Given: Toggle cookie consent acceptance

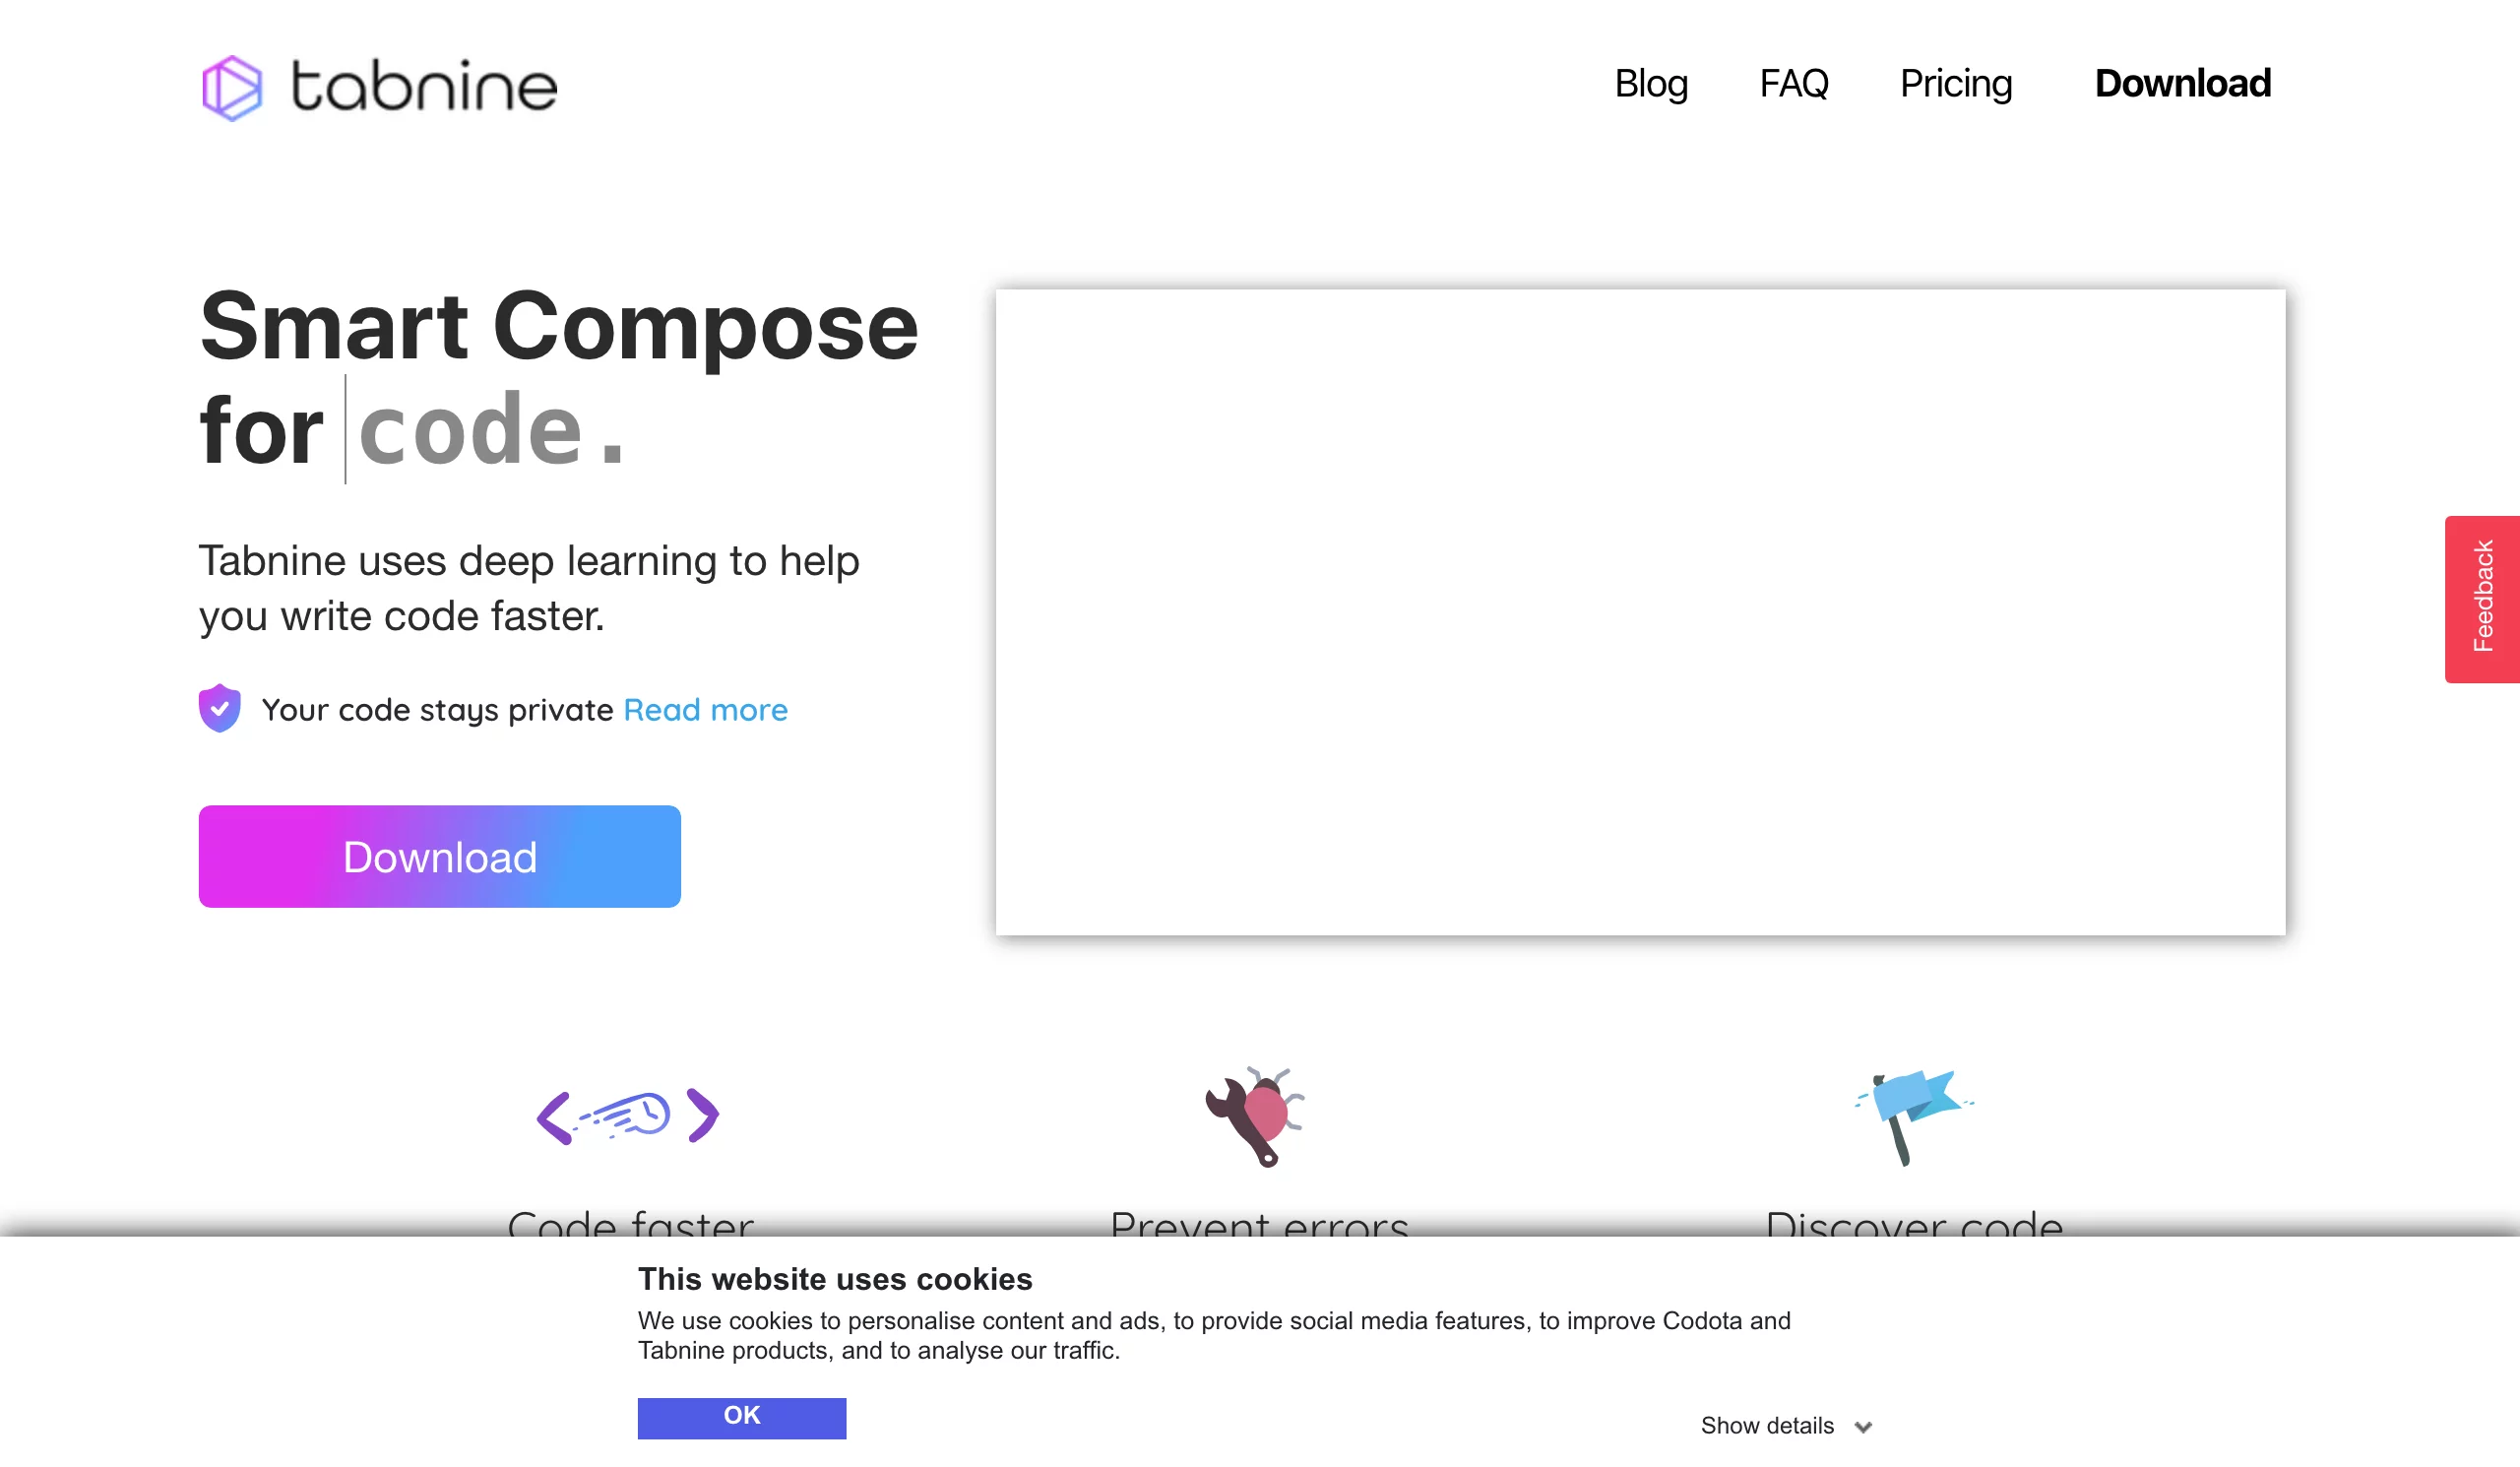Looking at the screenshot, I should click(x=741, y=1417).
